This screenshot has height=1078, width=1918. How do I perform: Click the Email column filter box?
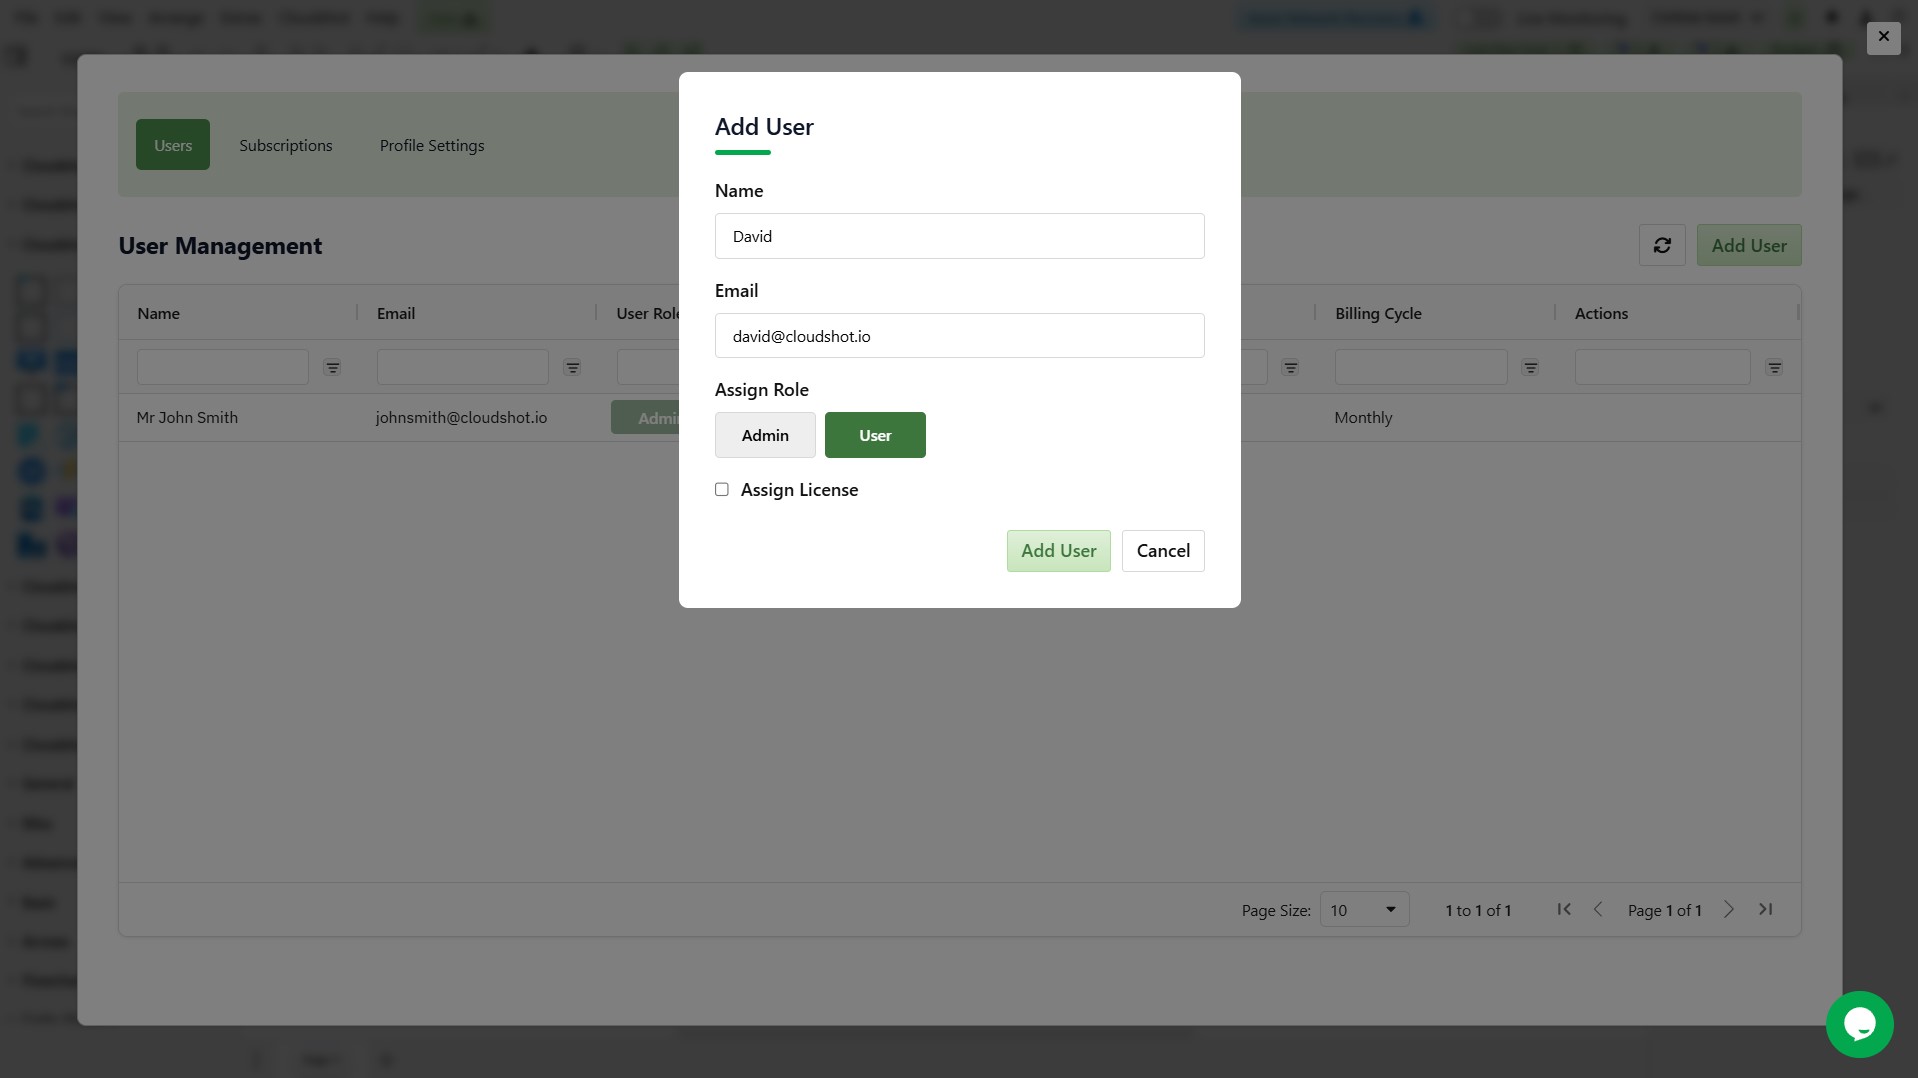[463, 367]
